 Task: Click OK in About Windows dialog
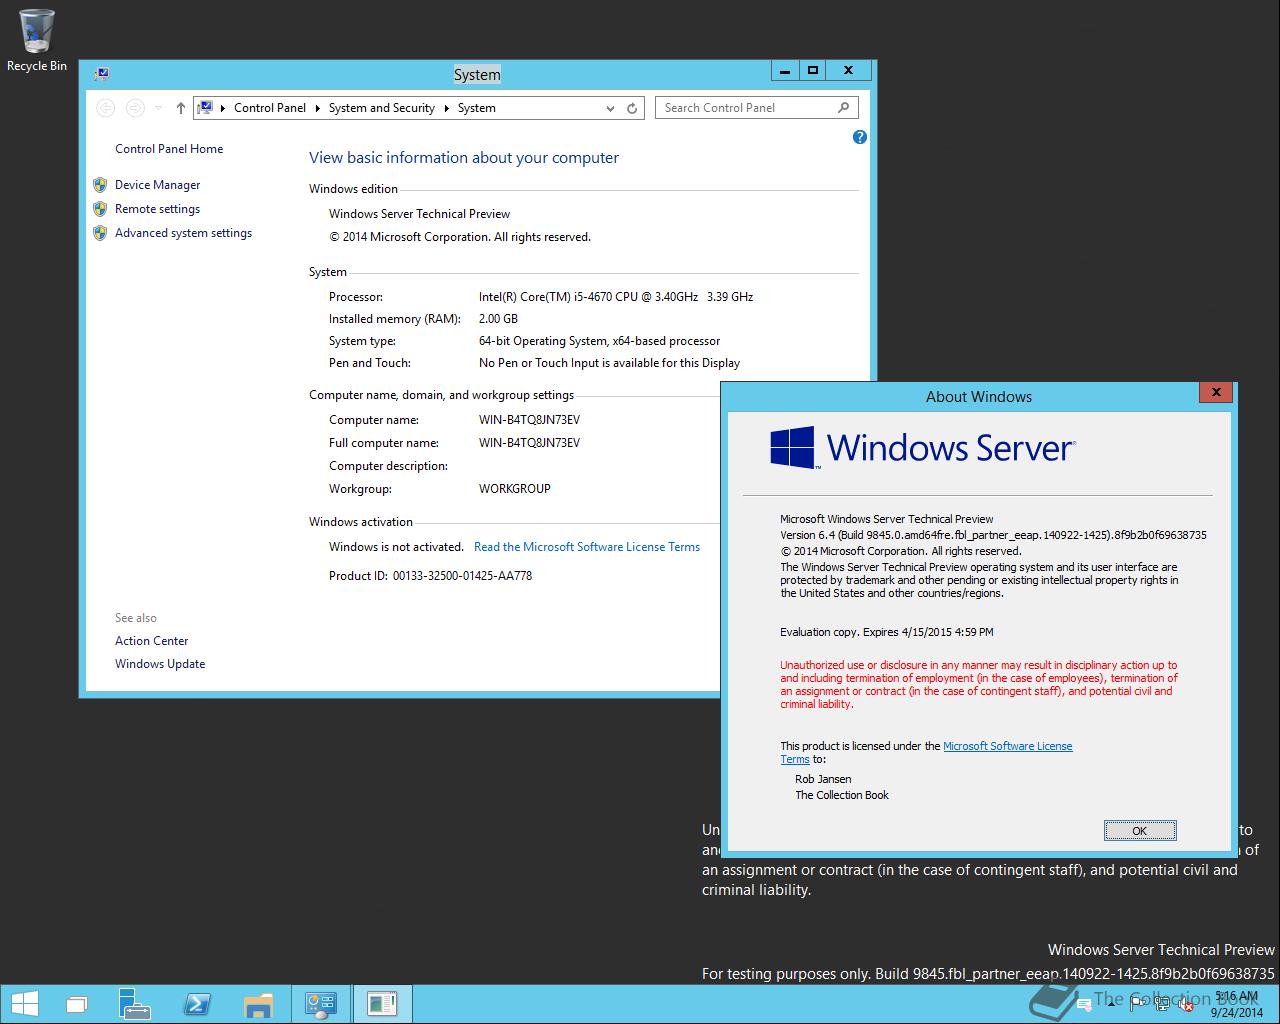(x=1140, y=831)
